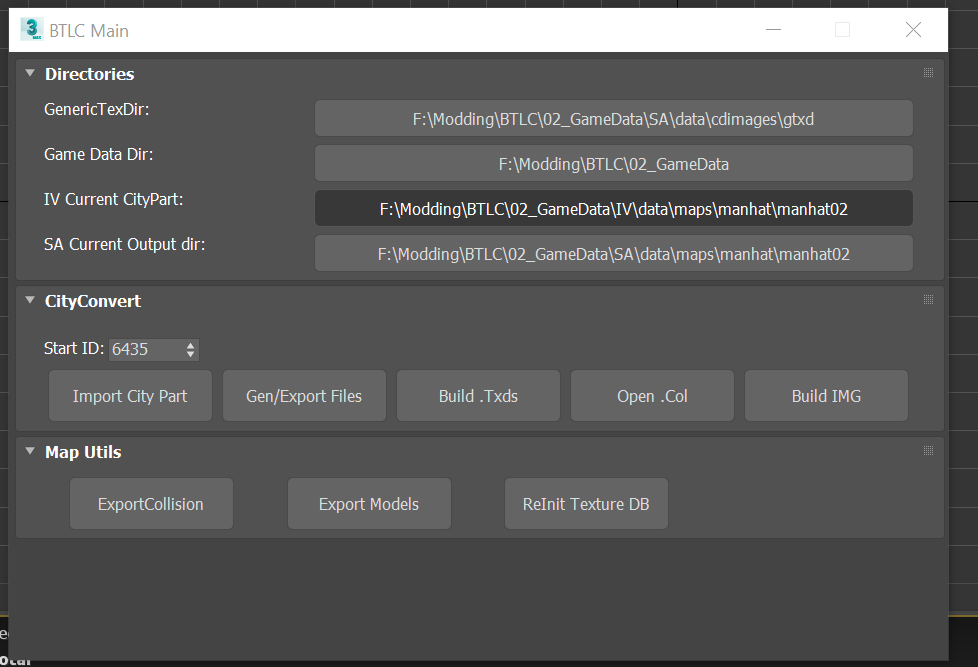The width and height of the screenshot is (978, 667).
Task: Set the SA Current Output dir path
Action: [x=613, y=254]
